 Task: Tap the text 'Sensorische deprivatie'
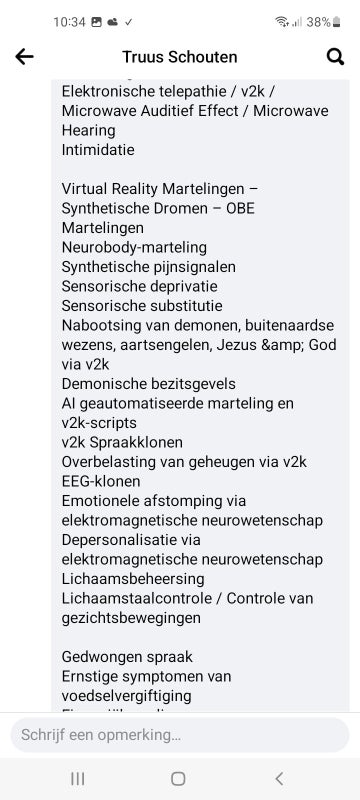139,286
